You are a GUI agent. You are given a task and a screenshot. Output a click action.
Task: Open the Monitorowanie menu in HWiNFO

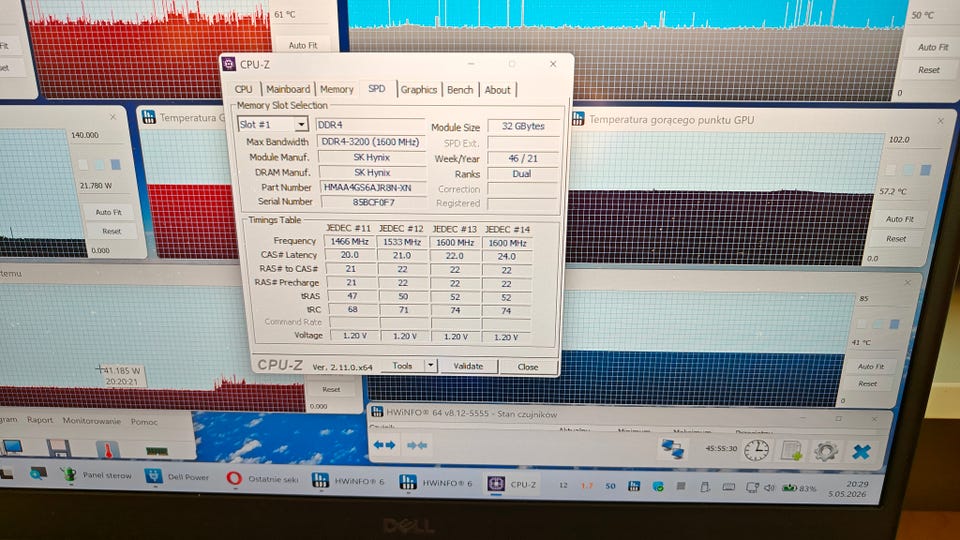coord(92,421)
